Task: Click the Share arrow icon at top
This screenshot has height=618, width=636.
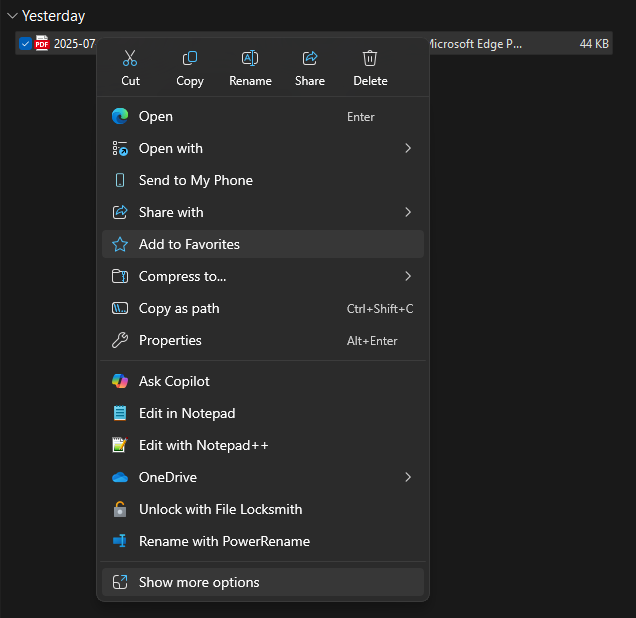Action: click(310, 58)
